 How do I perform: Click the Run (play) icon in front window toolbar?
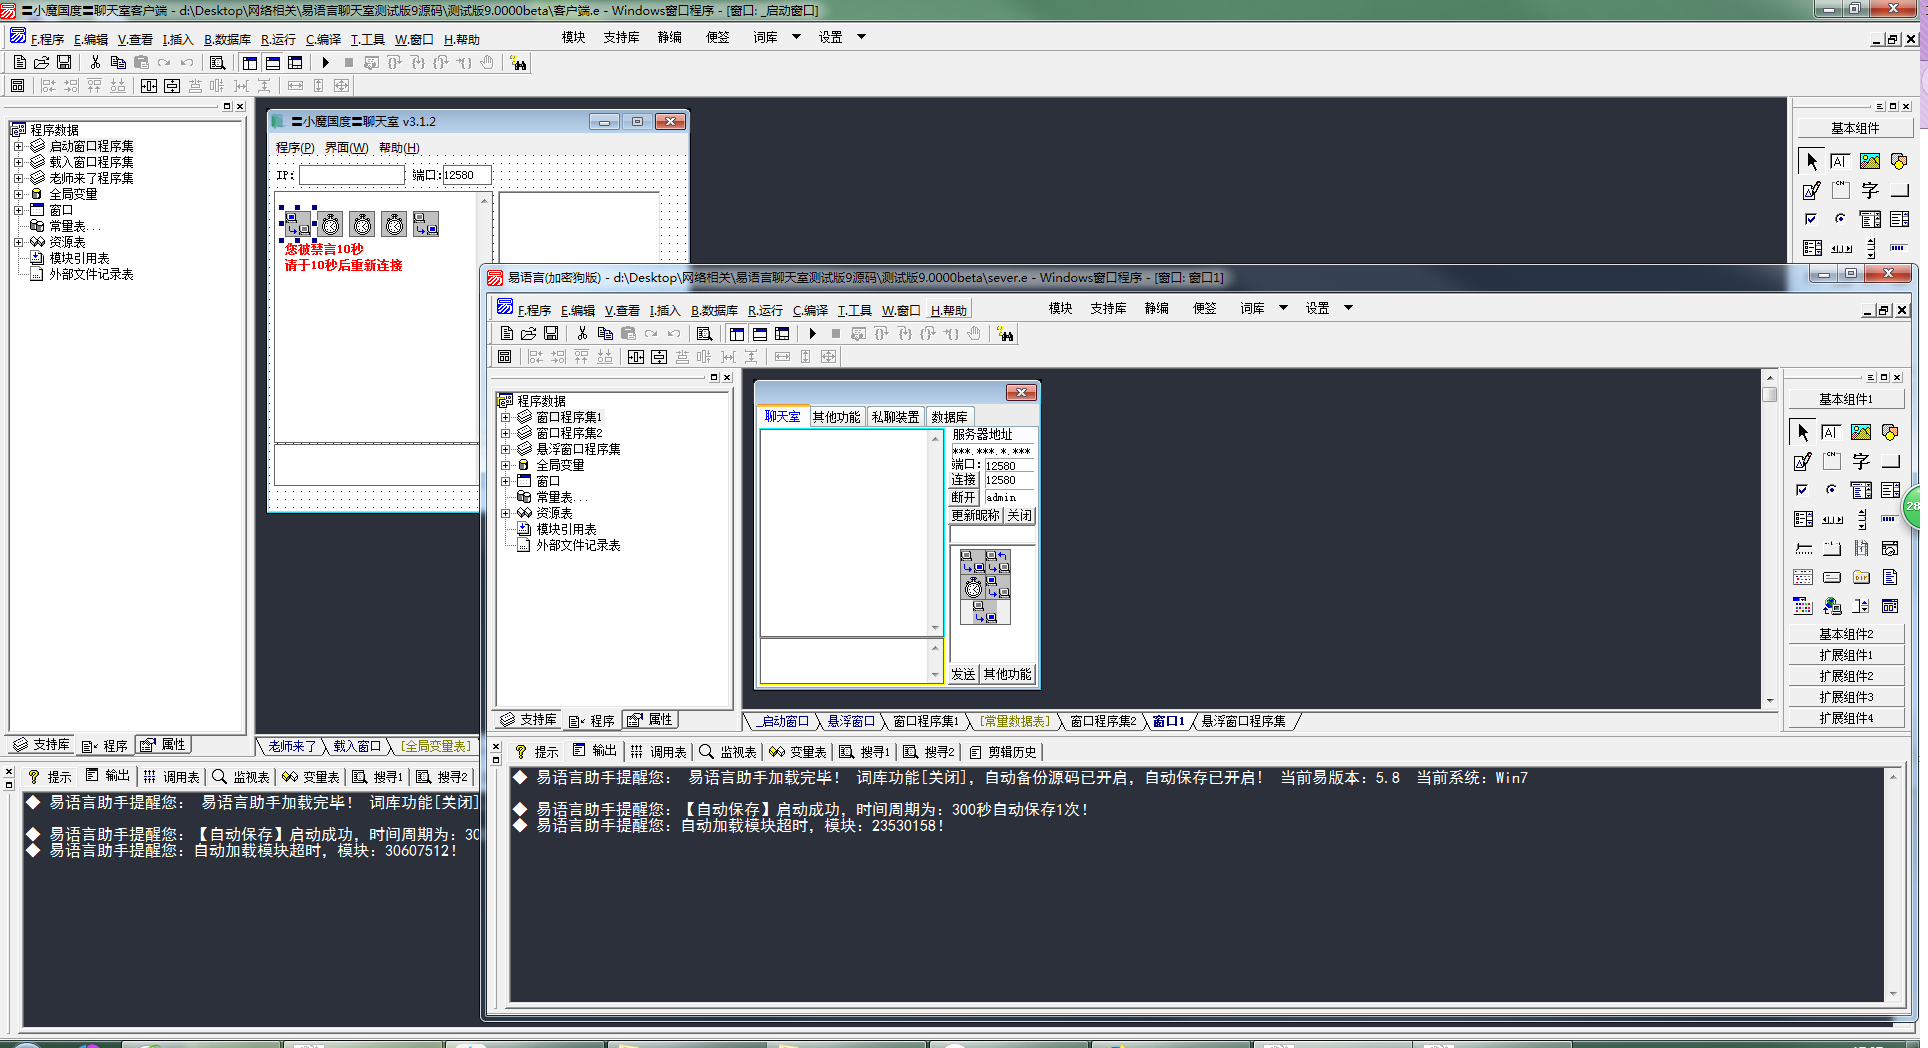[x=812, y=334]
